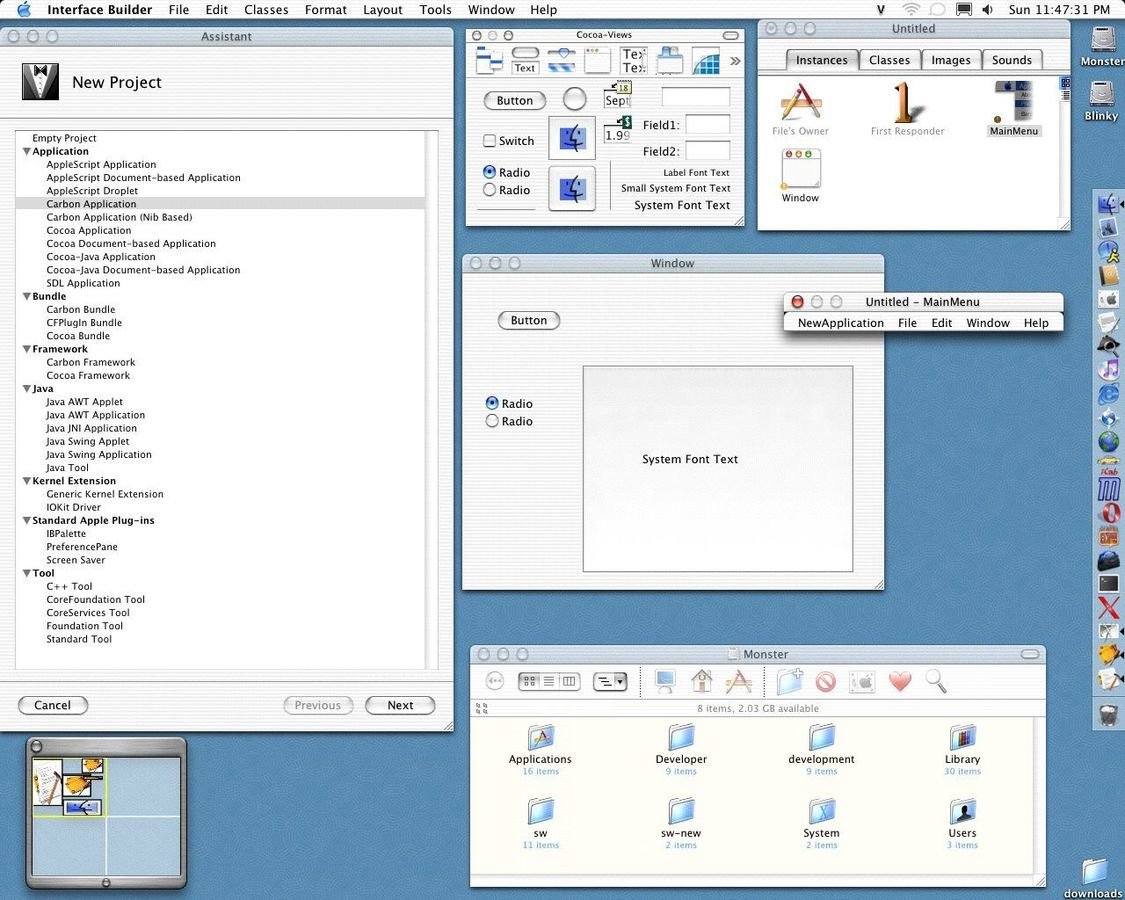Open the graph view palette icon
This screenshot has width=1125, height=900.
pyautogui.click(x=706, y=60)
